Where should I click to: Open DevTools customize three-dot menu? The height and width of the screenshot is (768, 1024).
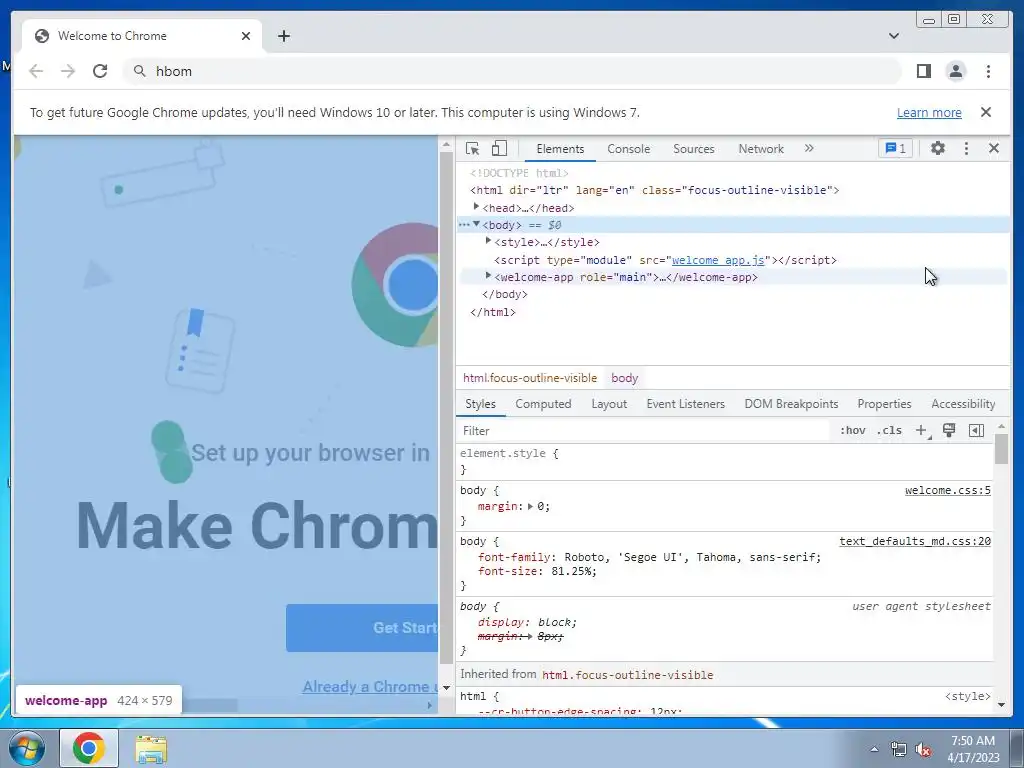point(967,148)
